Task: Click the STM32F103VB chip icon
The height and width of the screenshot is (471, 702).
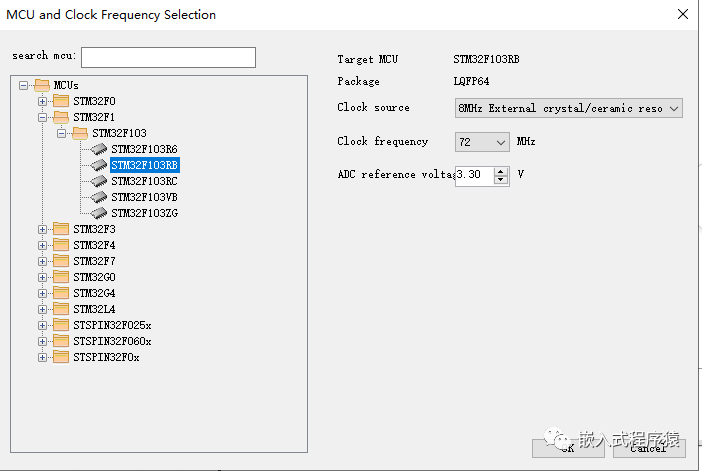Action: tap(98, 197)
